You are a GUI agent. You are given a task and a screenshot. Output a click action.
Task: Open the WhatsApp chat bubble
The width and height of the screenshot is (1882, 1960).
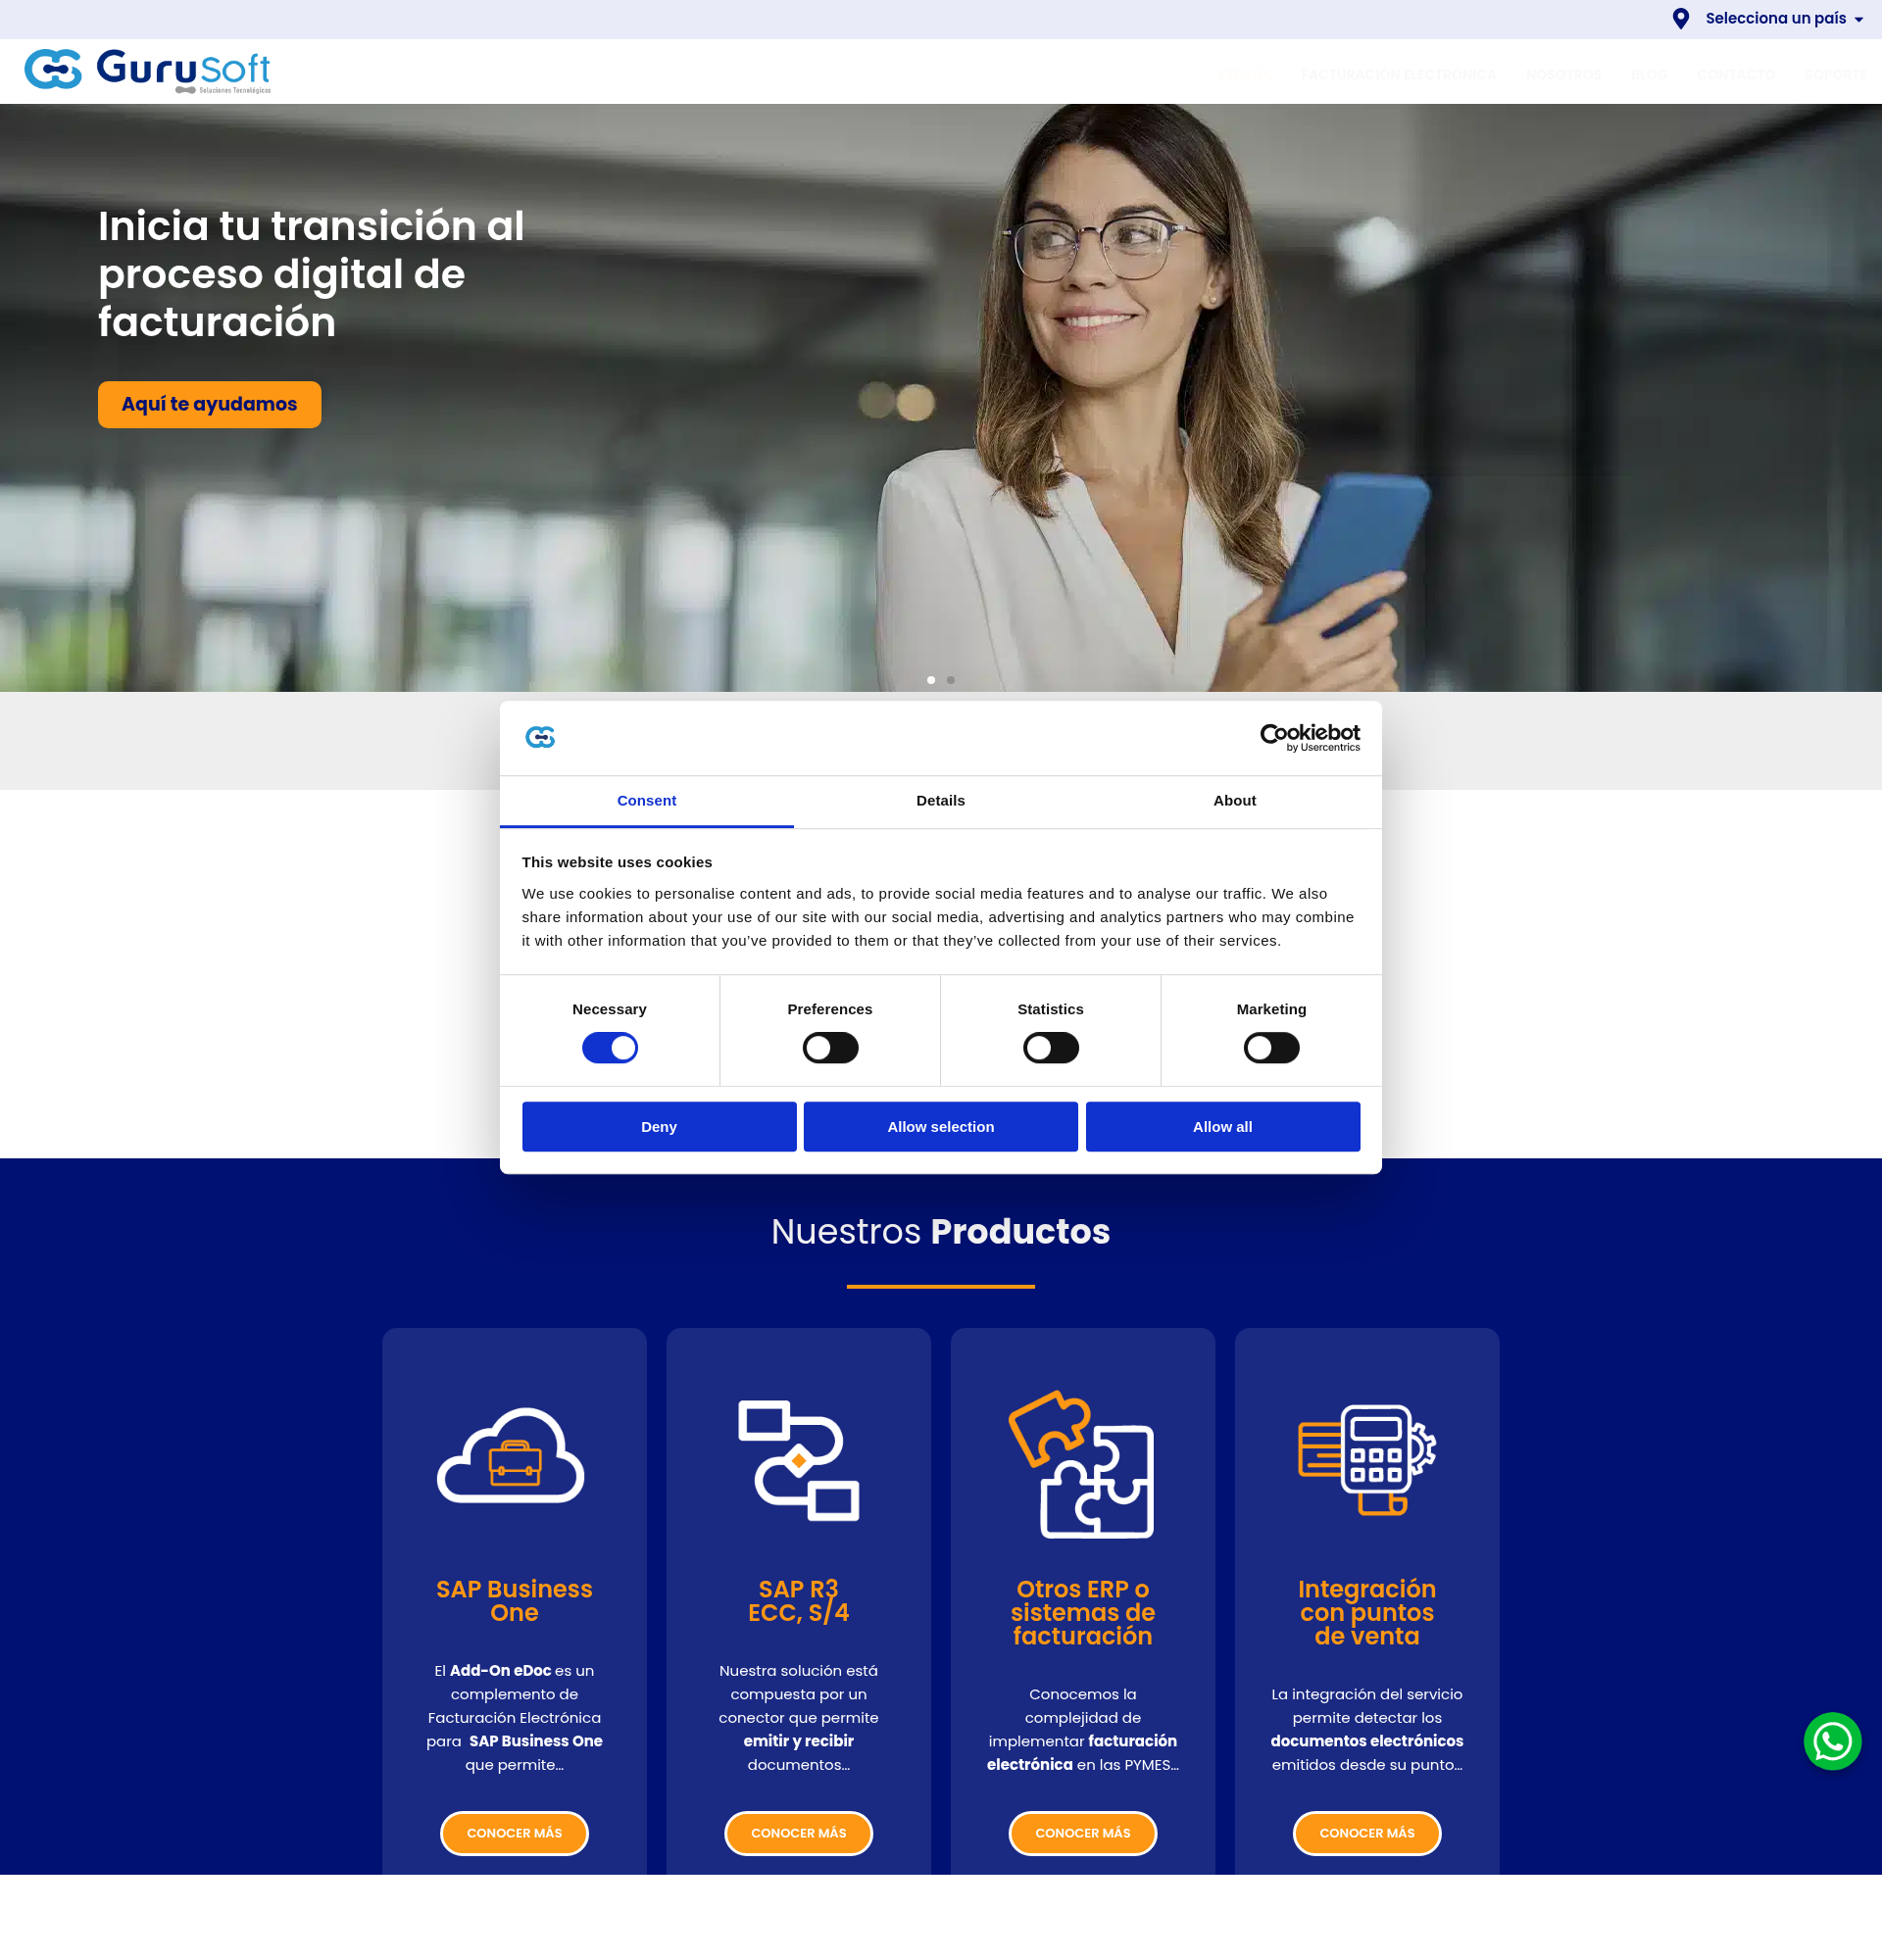click(x=1832, y=1741)
